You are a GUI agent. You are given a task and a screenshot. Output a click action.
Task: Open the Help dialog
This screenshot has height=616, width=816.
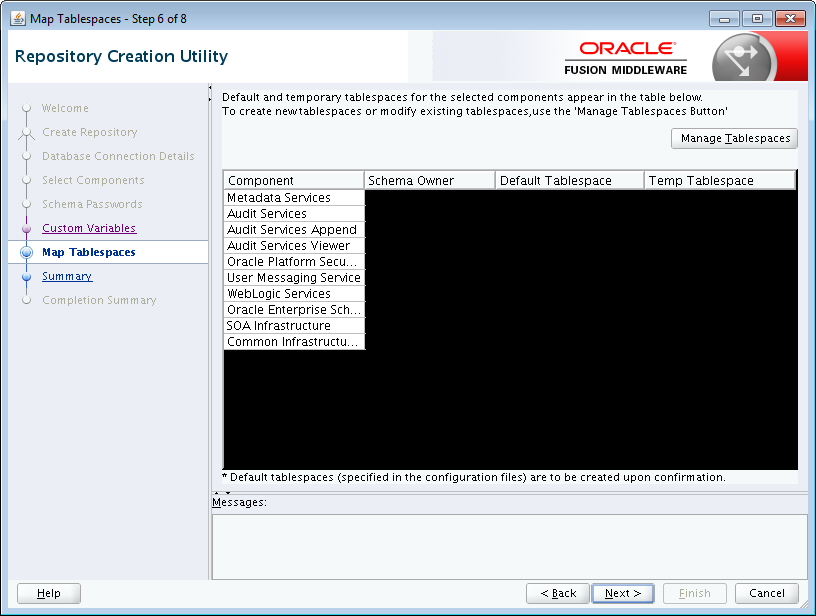[48, 592]
